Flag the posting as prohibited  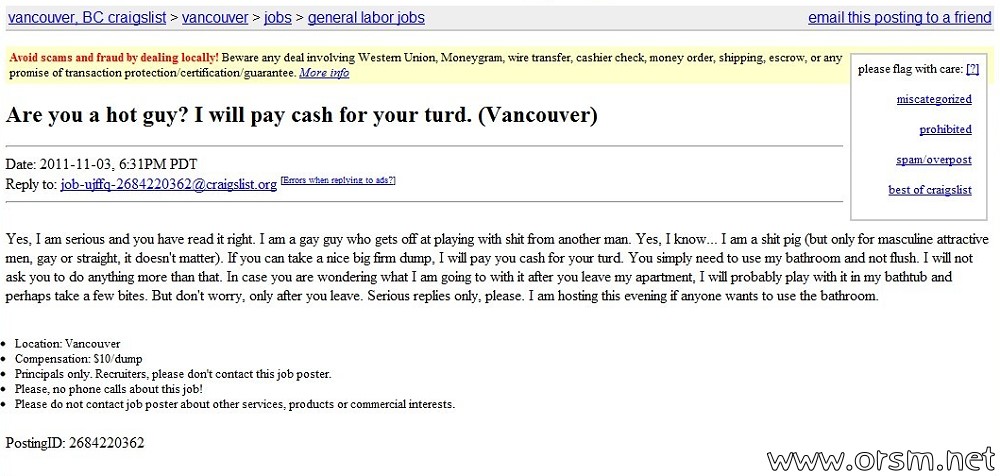(x=945, y=130)
